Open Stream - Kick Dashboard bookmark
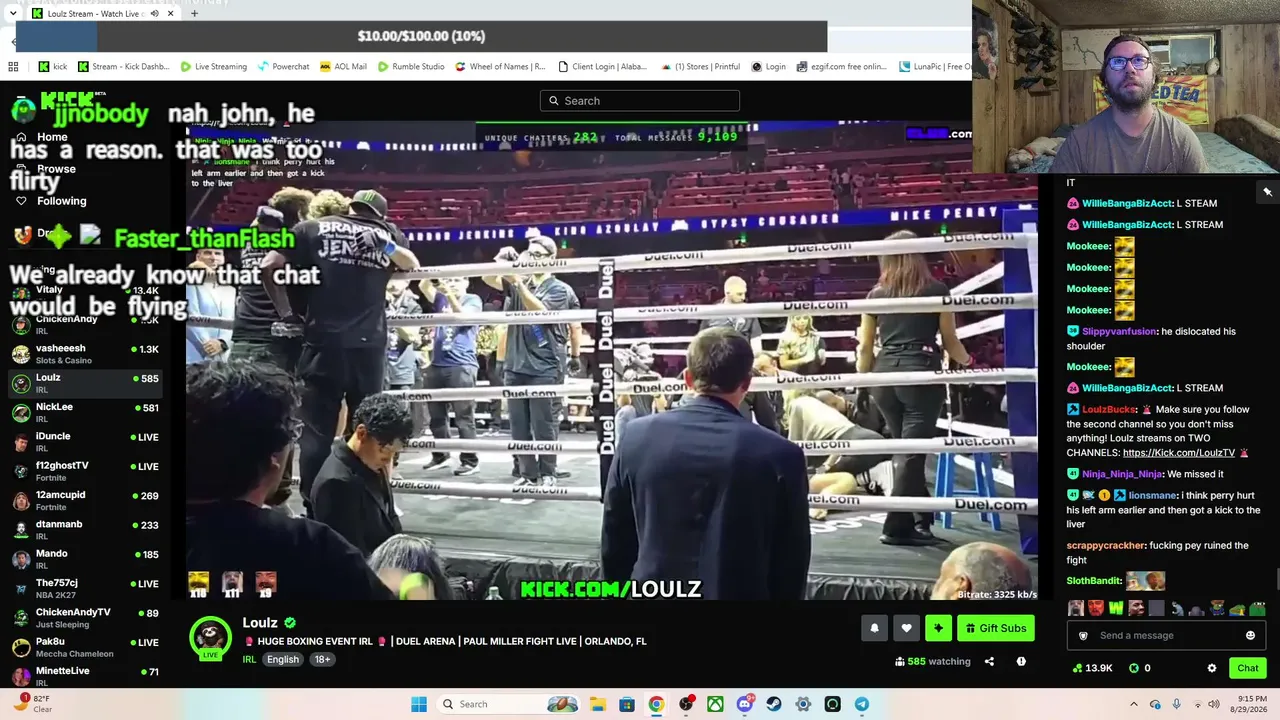The image size is (1280, 720). coord(123,67)
